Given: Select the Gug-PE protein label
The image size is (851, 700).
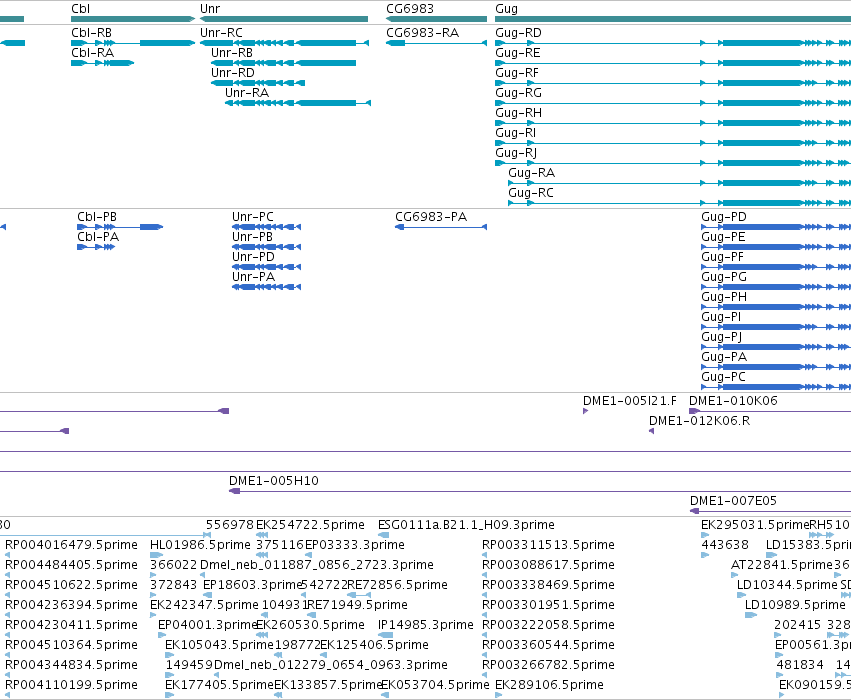Looking at the screenshot, I should (x=723, y=238).
